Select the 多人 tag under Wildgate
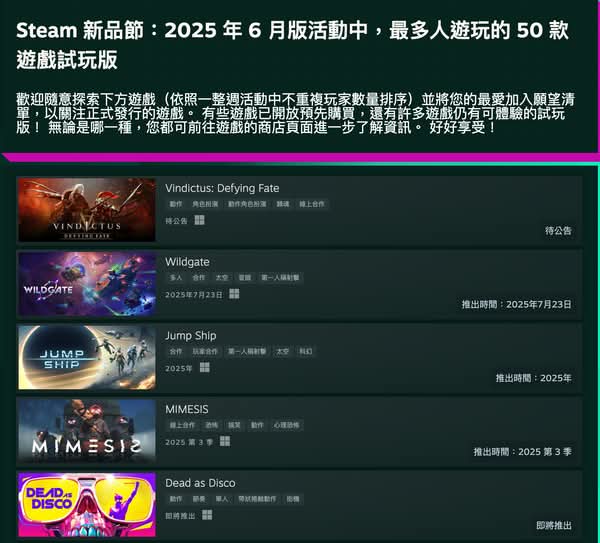 tap(176, 278)
